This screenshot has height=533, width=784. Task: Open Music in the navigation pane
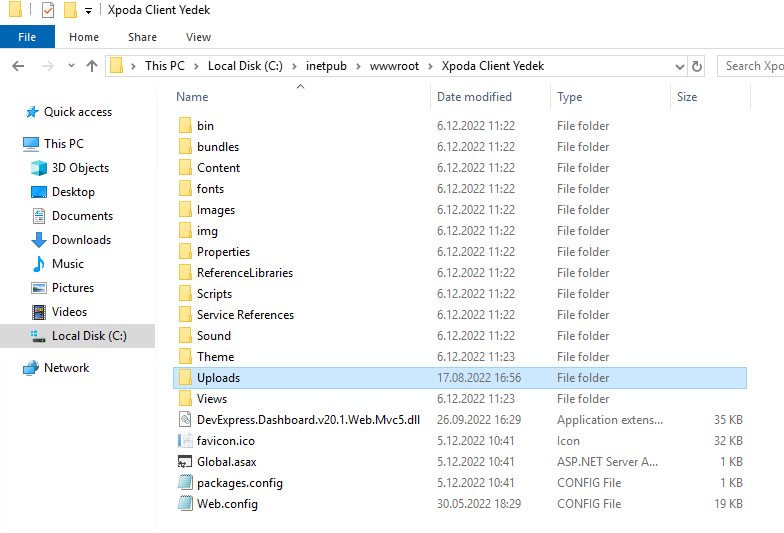pos(68,264)
